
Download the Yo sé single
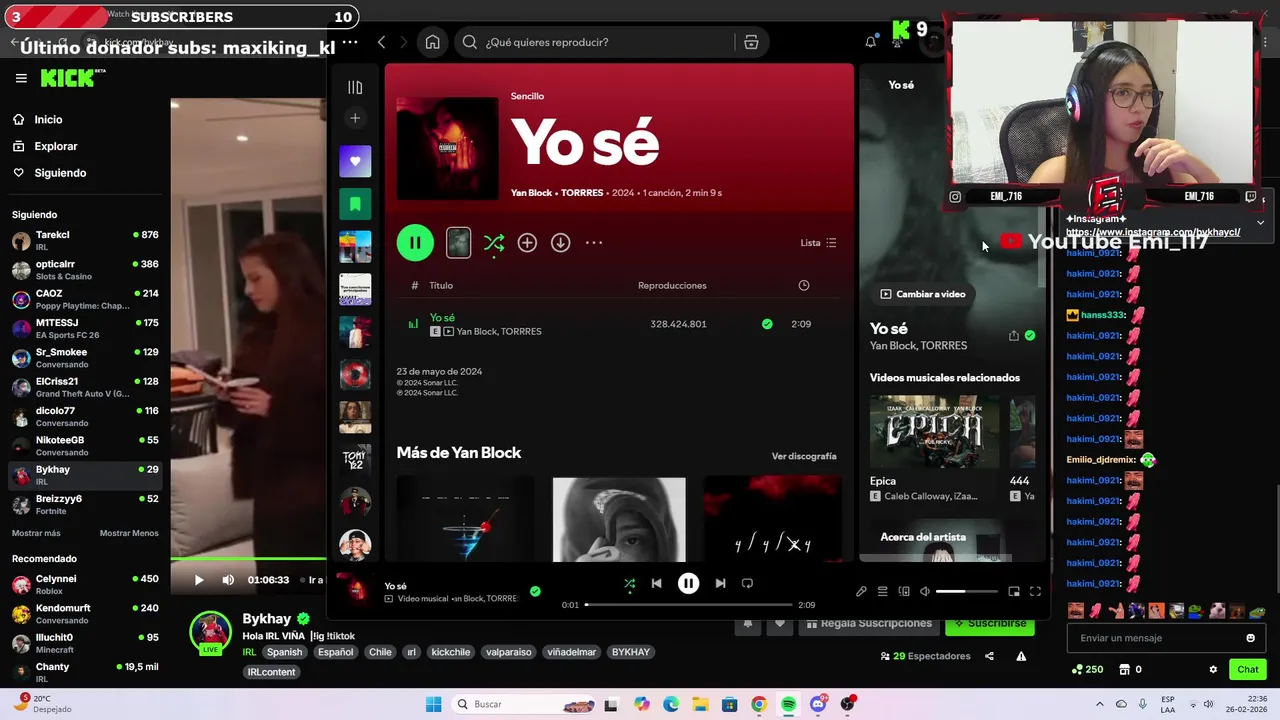(x=560, y=242)
